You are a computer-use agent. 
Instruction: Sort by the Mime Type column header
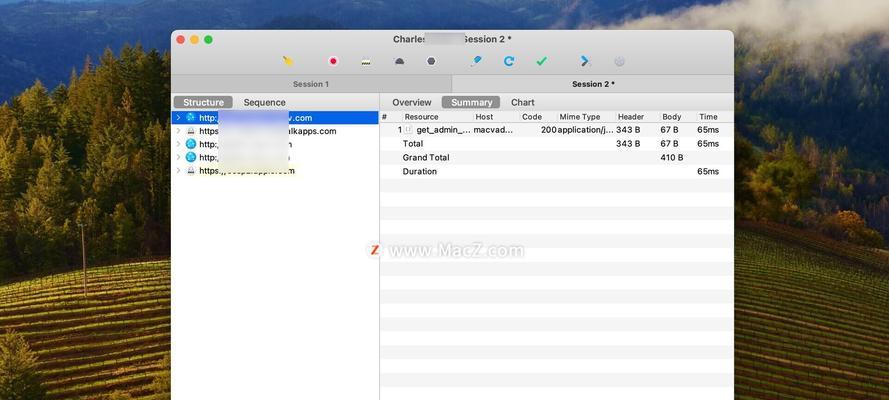579,117
